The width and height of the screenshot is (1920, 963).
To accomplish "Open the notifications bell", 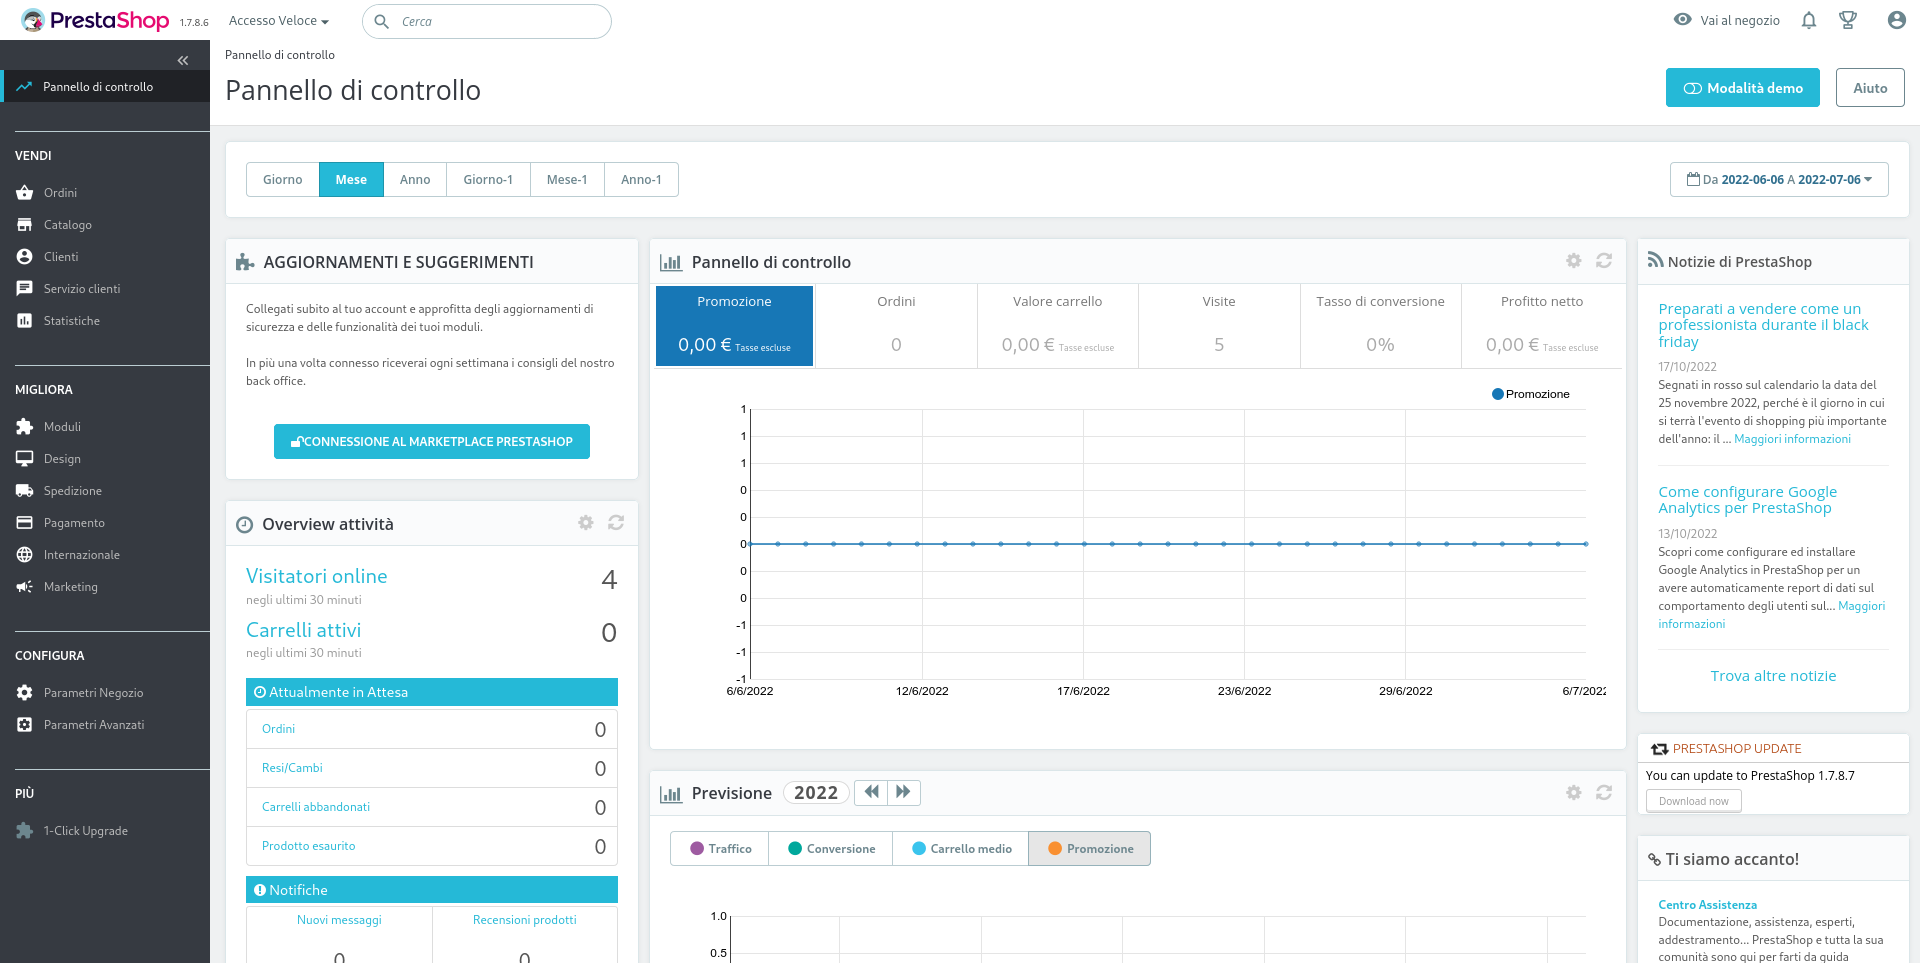I will pos(1808,20).
